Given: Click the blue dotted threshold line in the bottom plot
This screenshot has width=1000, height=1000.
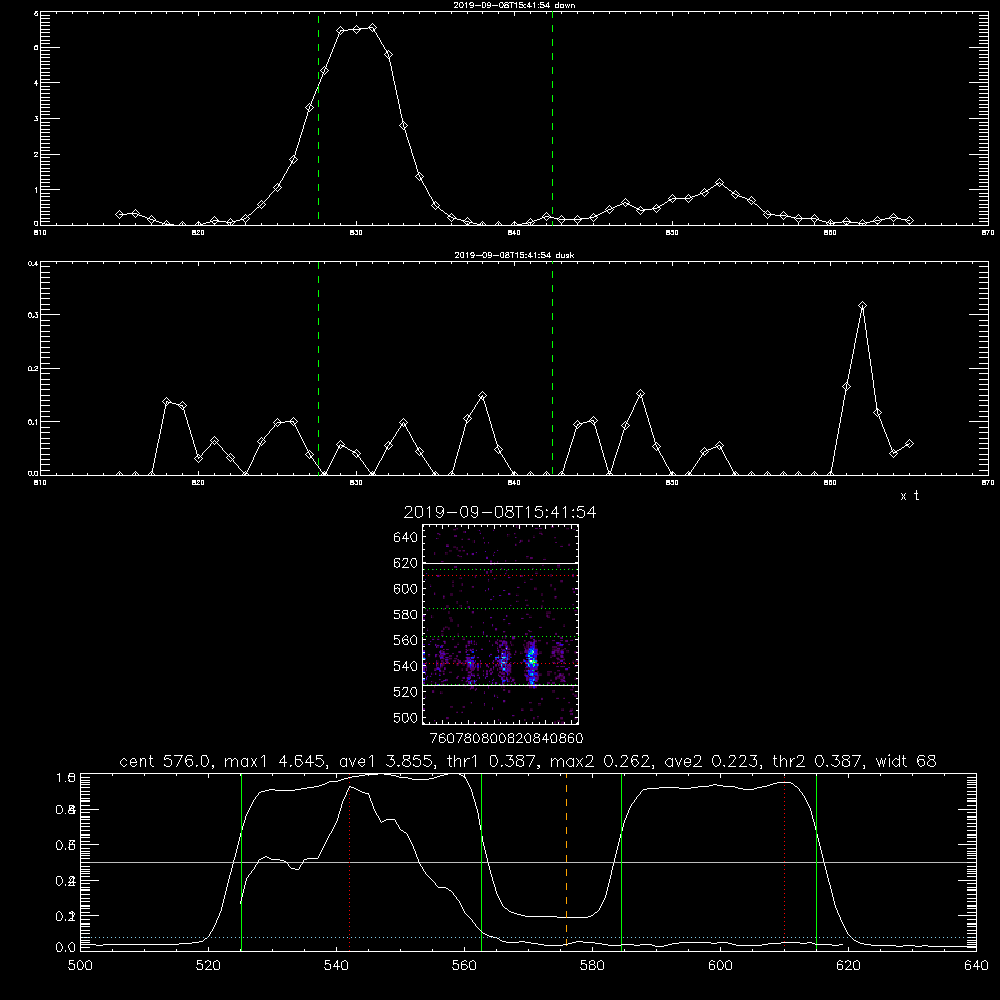Looking at the screenshot, I should (528, 937).
